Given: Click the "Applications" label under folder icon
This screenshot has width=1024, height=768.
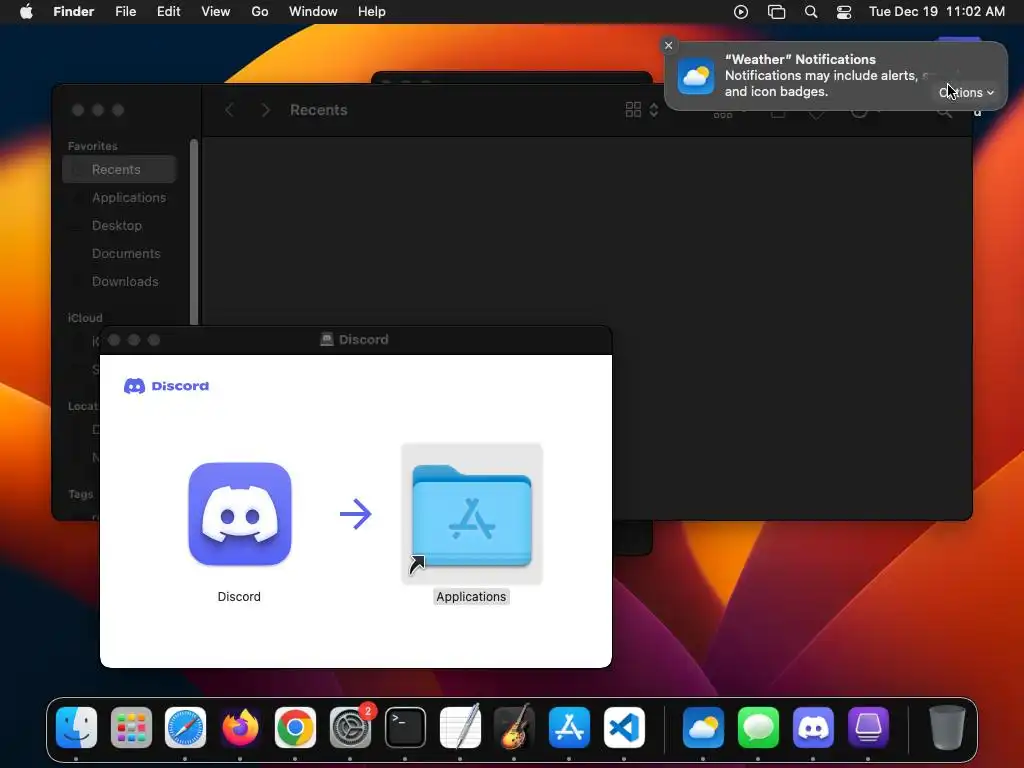Looking at the screenshot, I should click(471, 596).
